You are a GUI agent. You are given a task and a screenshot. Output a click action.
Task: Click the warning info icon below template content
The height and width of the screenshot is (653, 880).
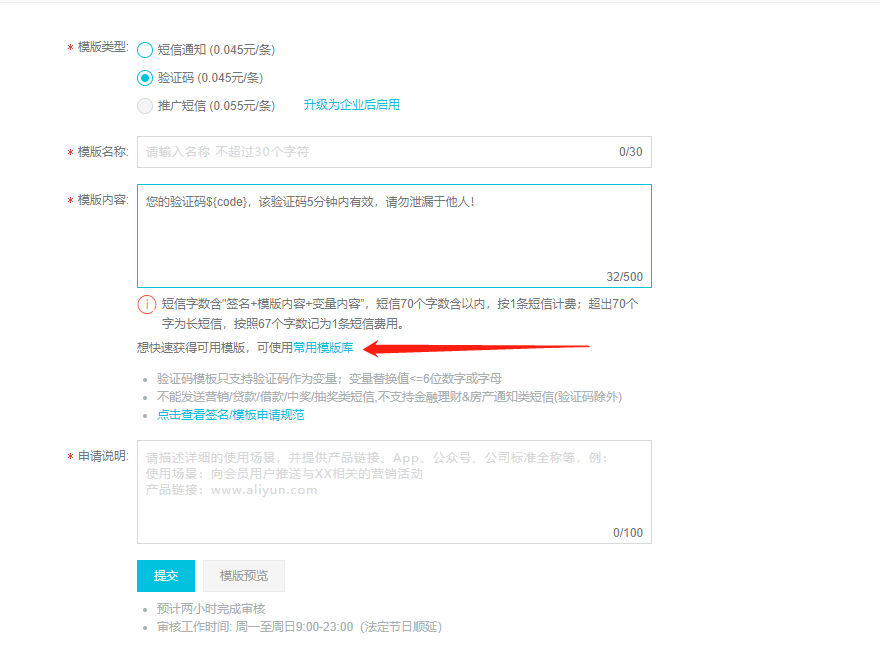146,304
